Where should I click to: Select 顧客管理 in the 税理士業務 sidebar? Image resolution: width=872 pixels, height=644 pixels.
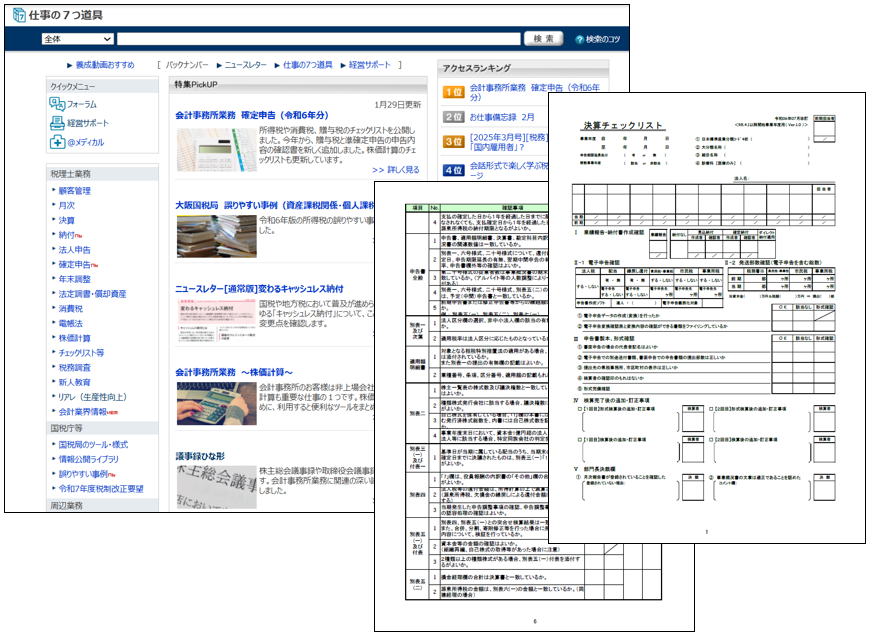(x=74, y=190)
